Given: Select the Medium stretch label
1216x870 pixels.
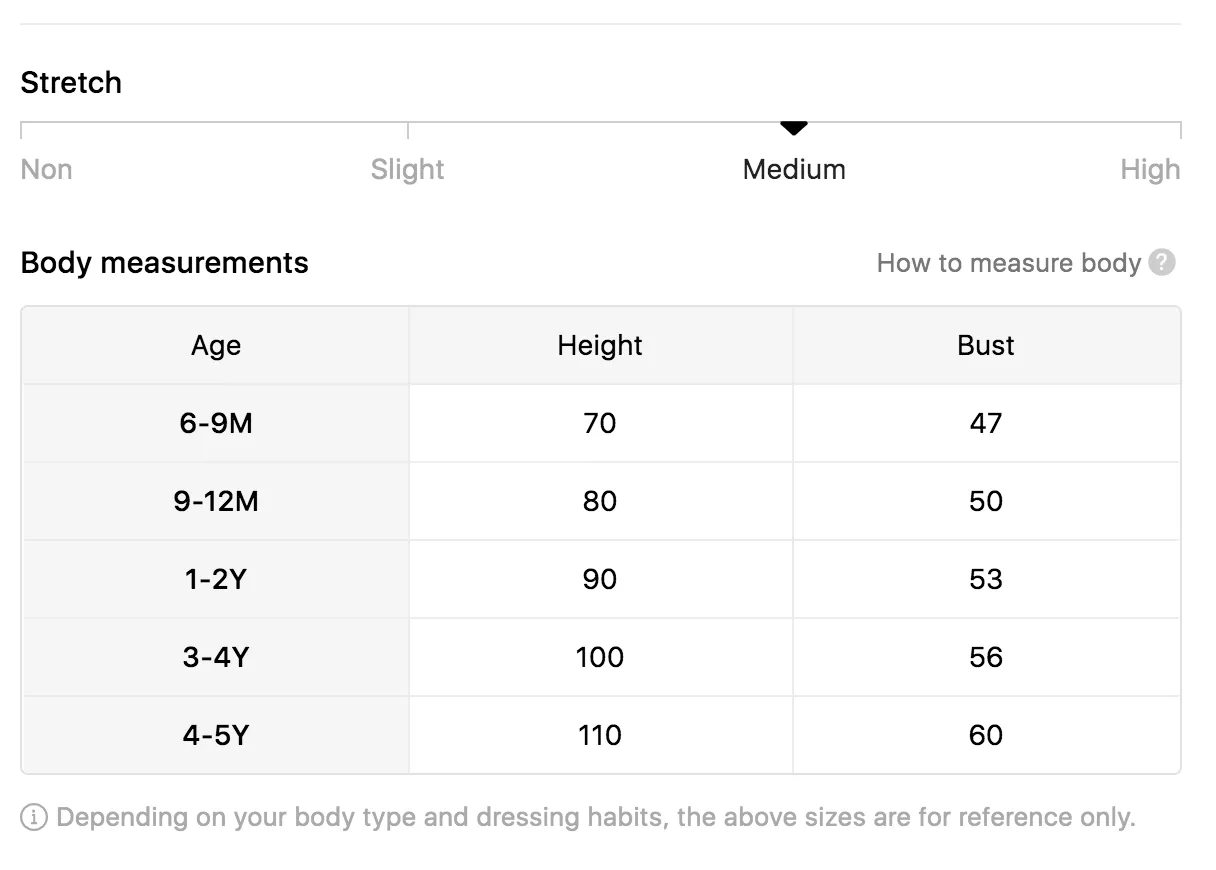Looking at the screenshot, I should (794, 169).
